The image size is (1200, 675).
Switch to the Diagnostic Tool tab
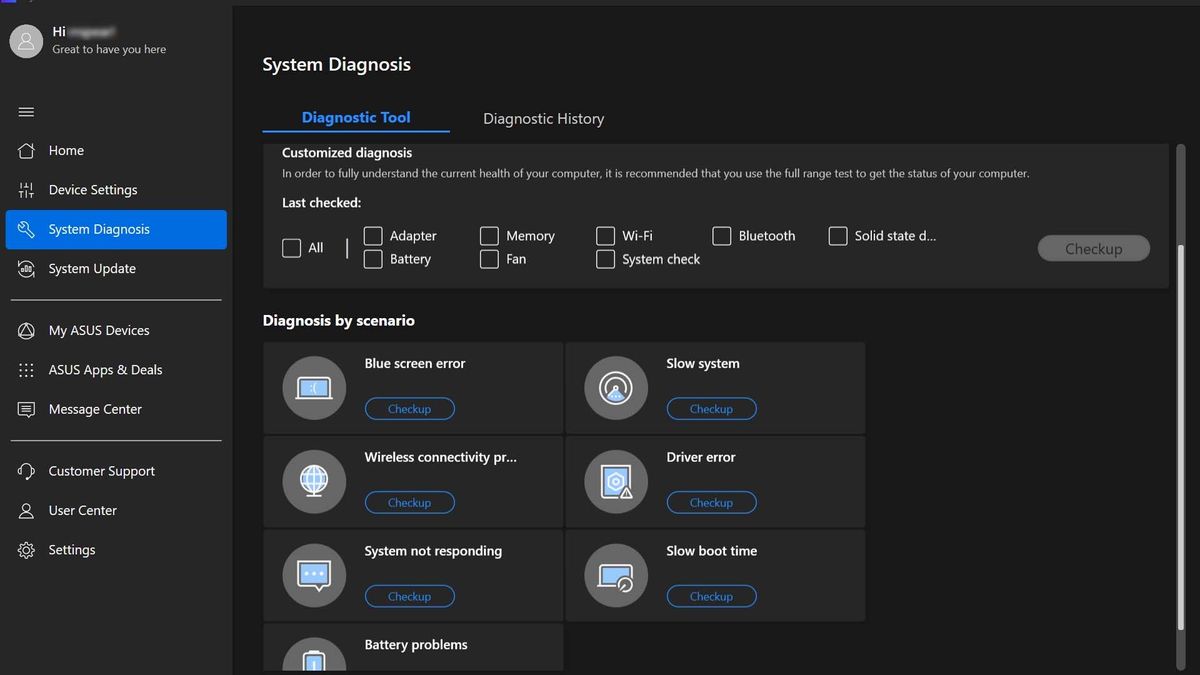(356, 117)
